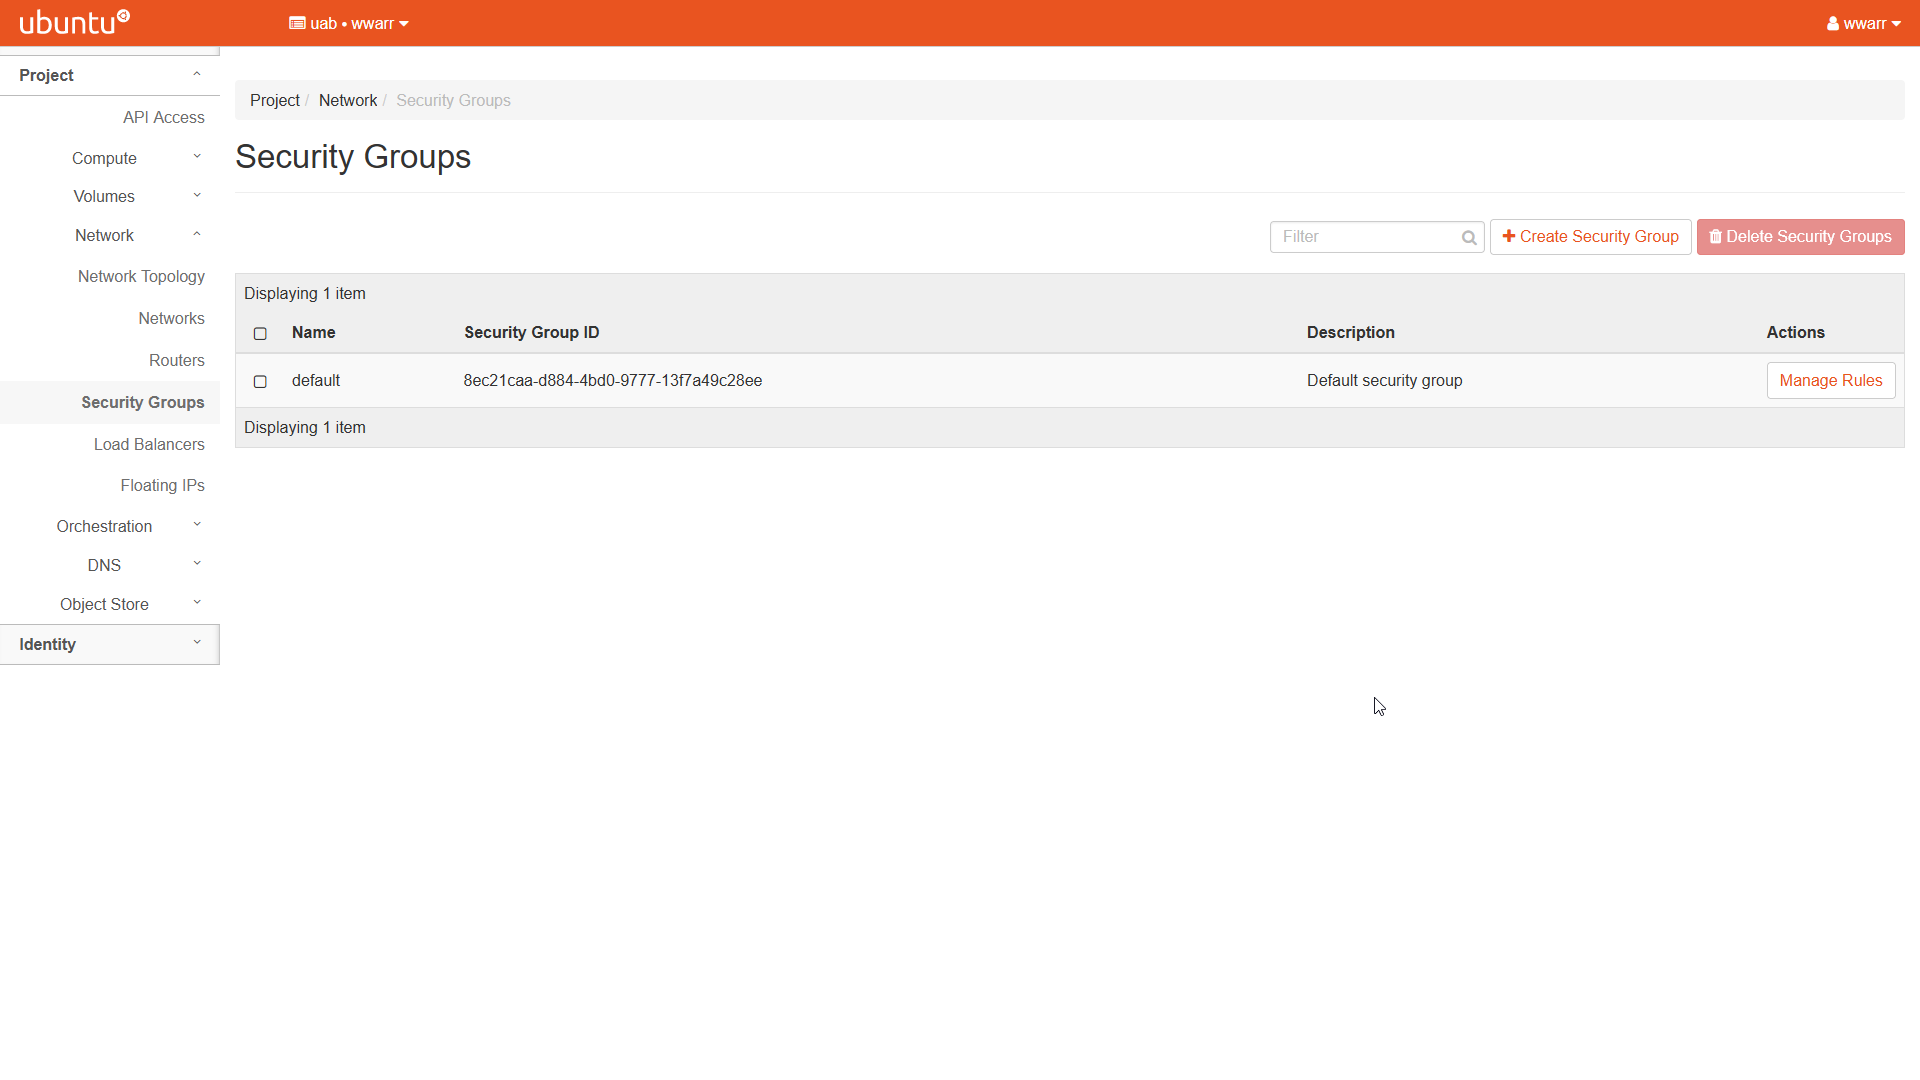This screenshot has height=1080, width=1920.
Task: Click the Ubuntu logo in header
Action: pos(75,22)
